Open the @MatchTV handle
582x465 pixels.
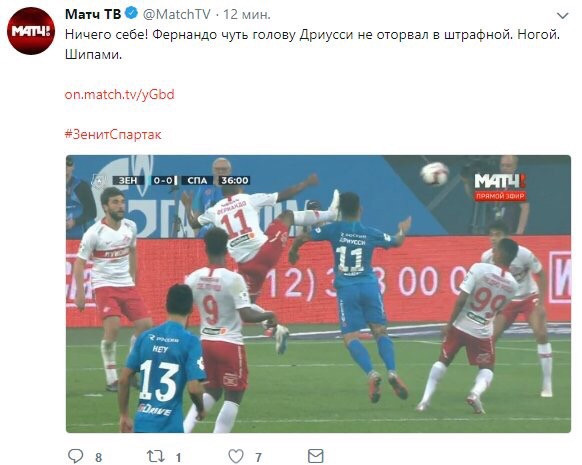click(x=177, y=14)
